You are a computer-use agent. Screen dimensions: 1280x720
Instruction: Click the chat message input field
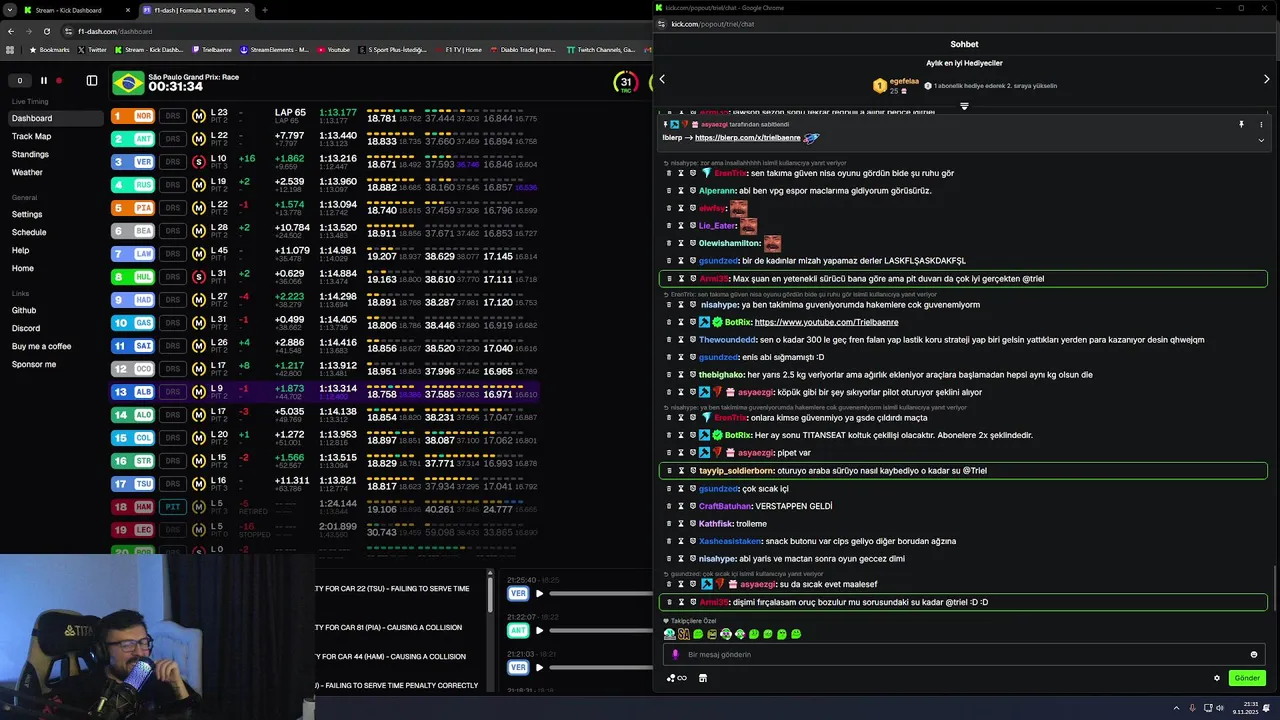click(x=964, y=655)
